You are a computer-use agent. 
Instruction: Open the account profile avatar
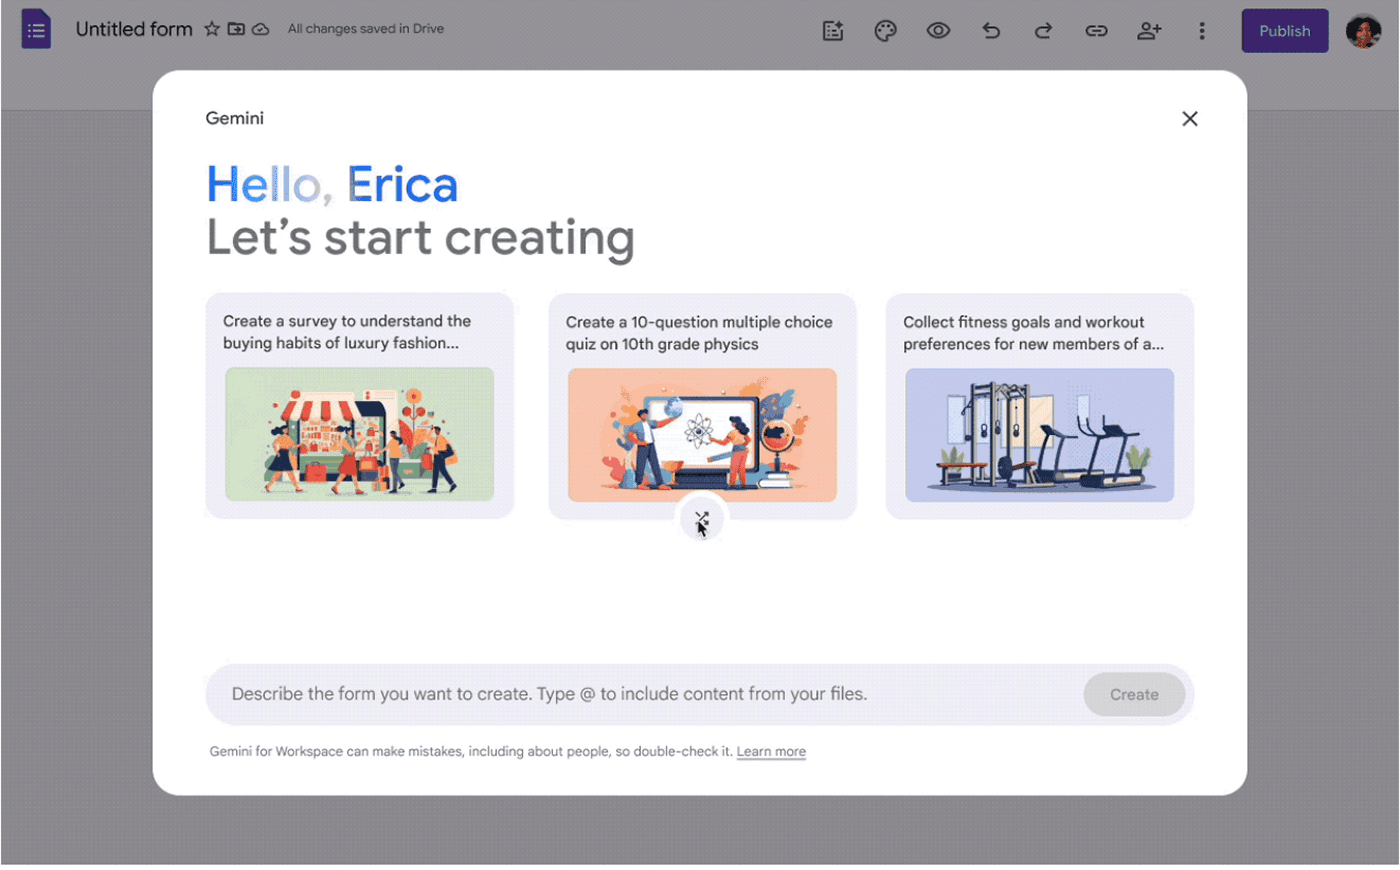tap(1363, 31)
